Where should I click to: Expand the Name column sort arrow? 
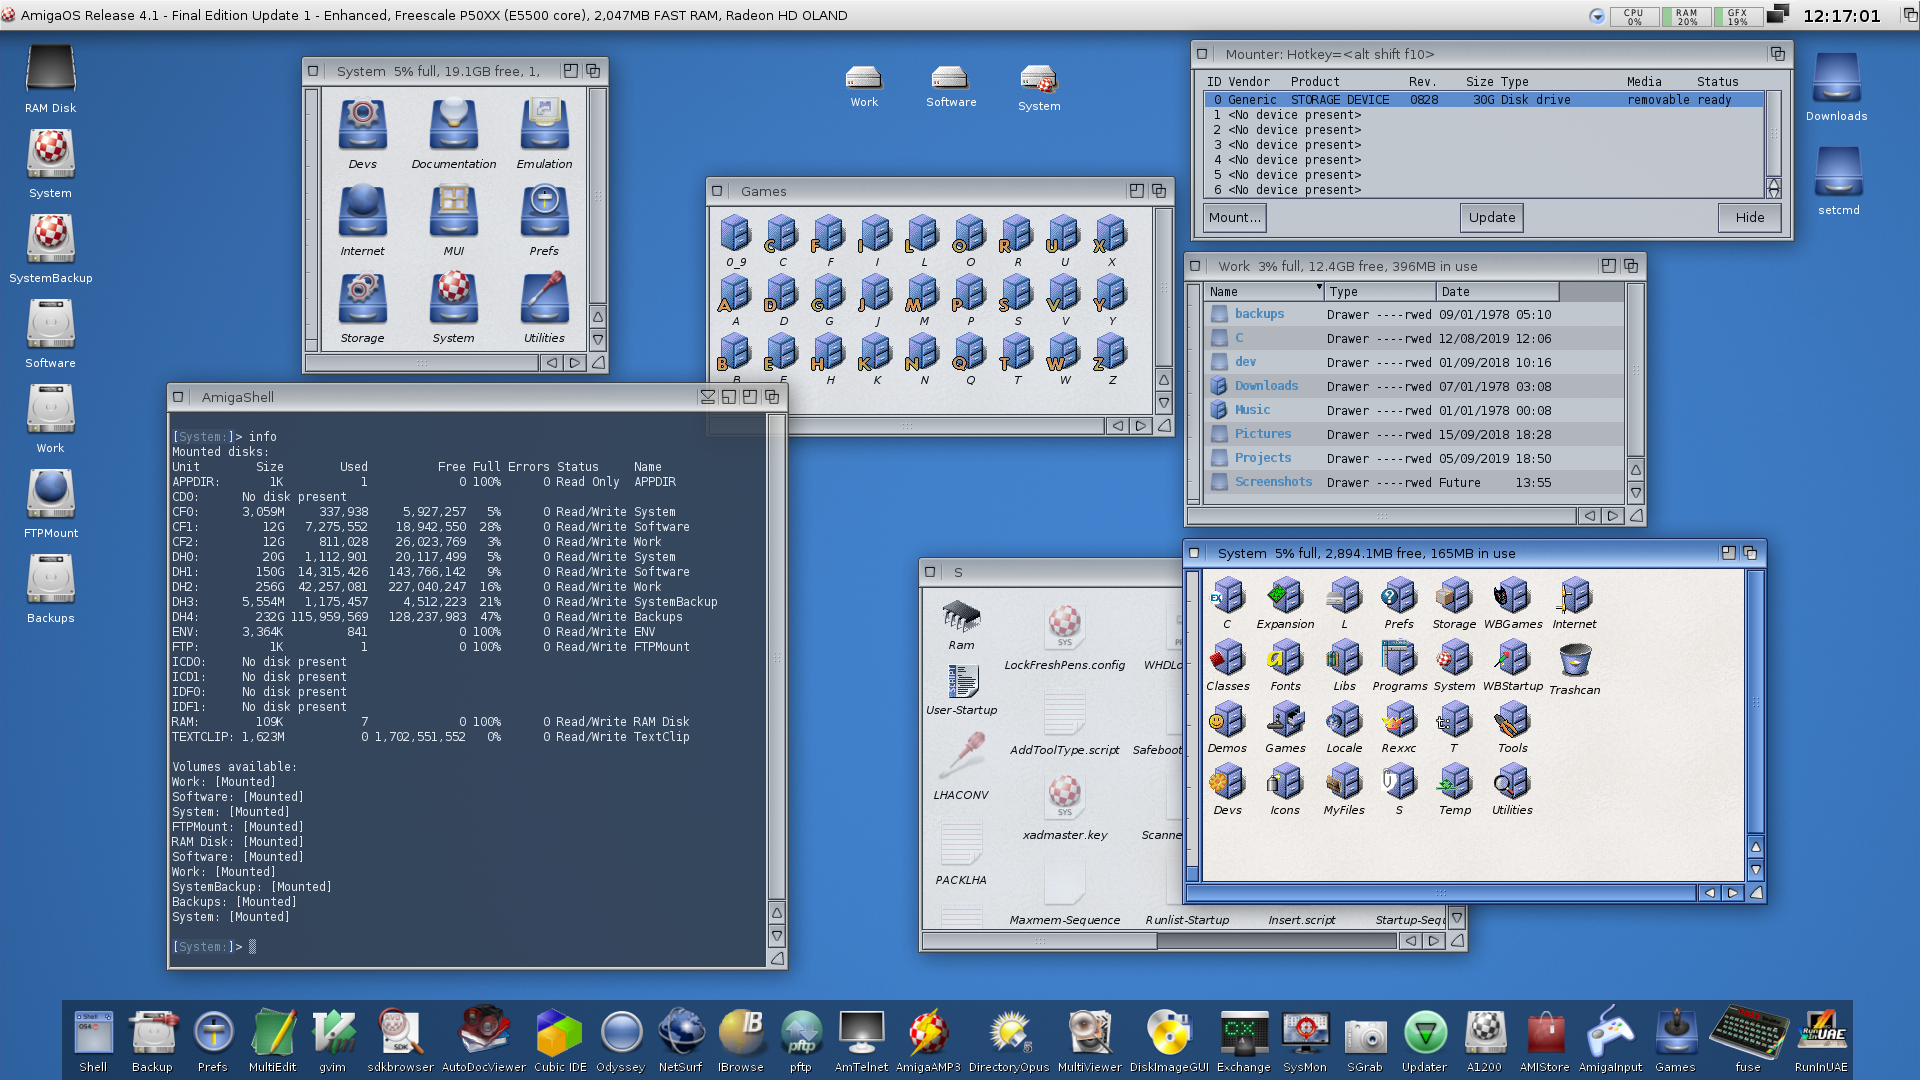click(1318, 289)
